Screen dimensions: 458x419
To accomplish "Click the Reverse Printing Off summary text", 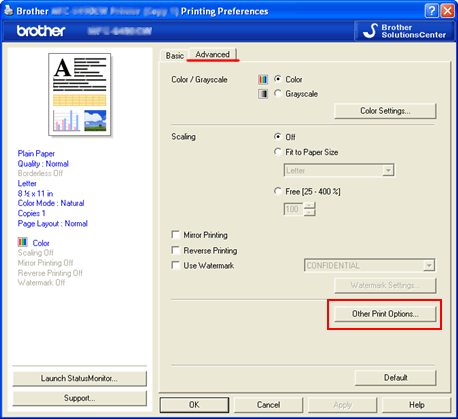I will (50, 273).
